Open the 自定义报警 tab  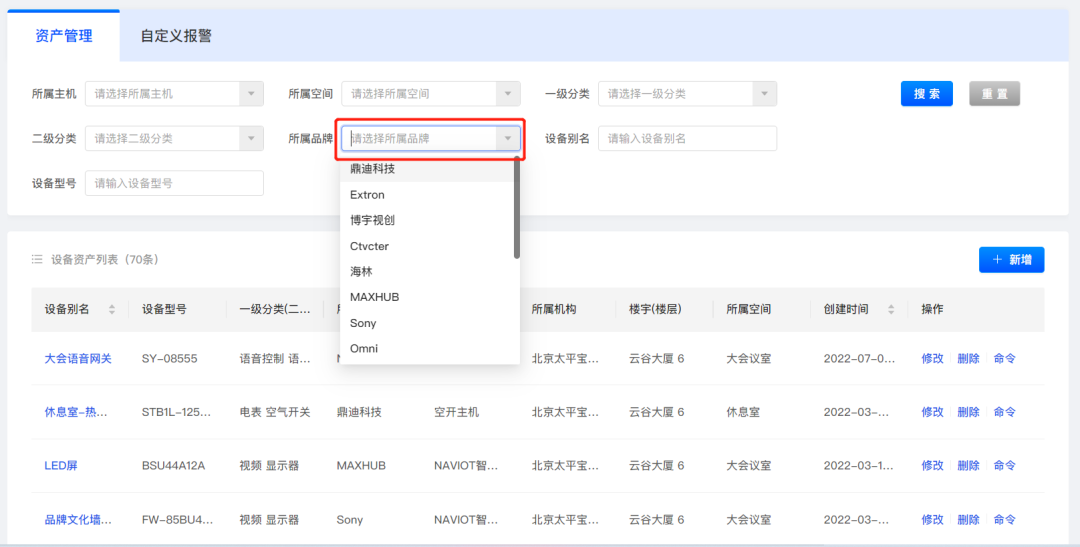[x=176, y=37]
